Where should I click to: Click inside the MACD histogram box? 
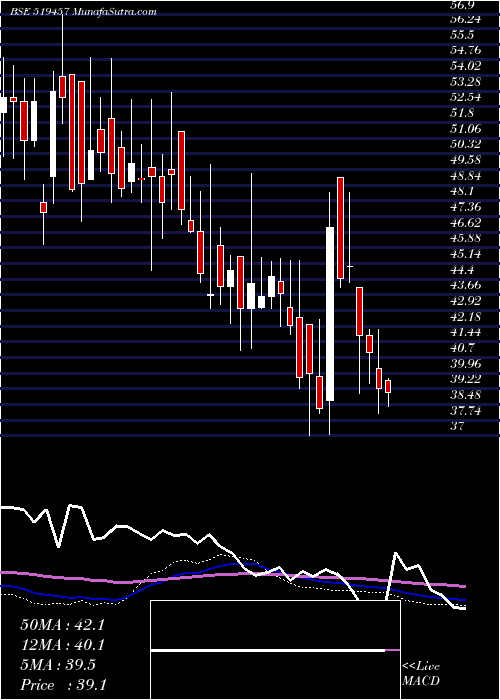[x=275, y=650]
